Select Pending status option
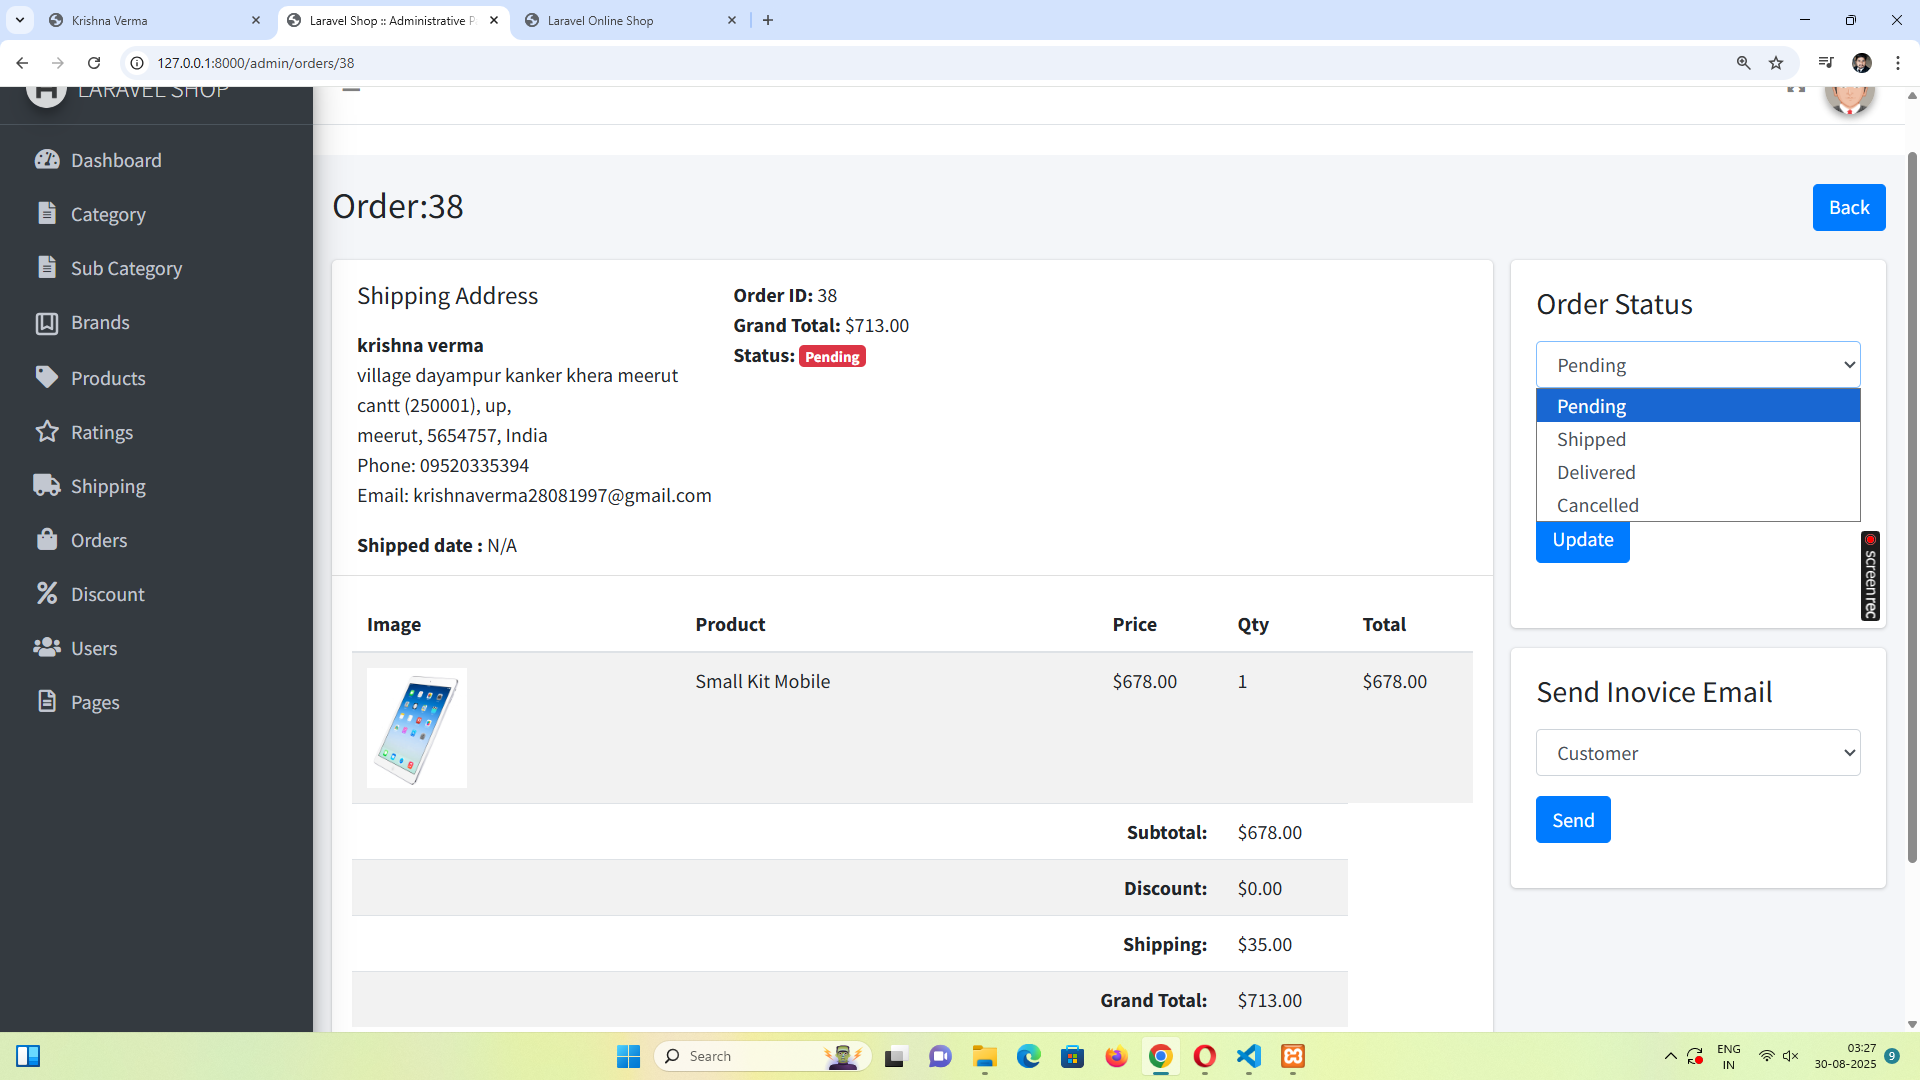The width and height of the screenshot is (1920, 1080). tap(1698, 406)
